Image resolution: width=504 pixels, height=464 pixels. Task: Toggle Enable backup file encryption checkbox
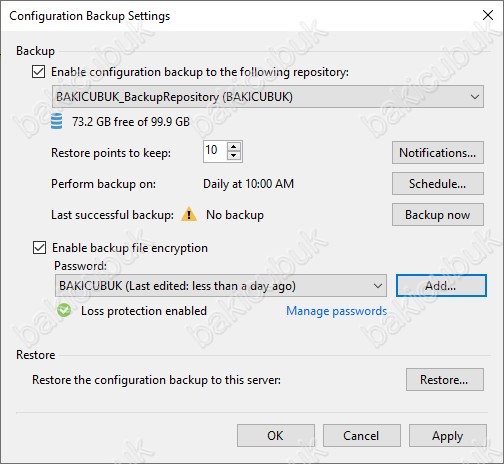[x=39, y=248]
